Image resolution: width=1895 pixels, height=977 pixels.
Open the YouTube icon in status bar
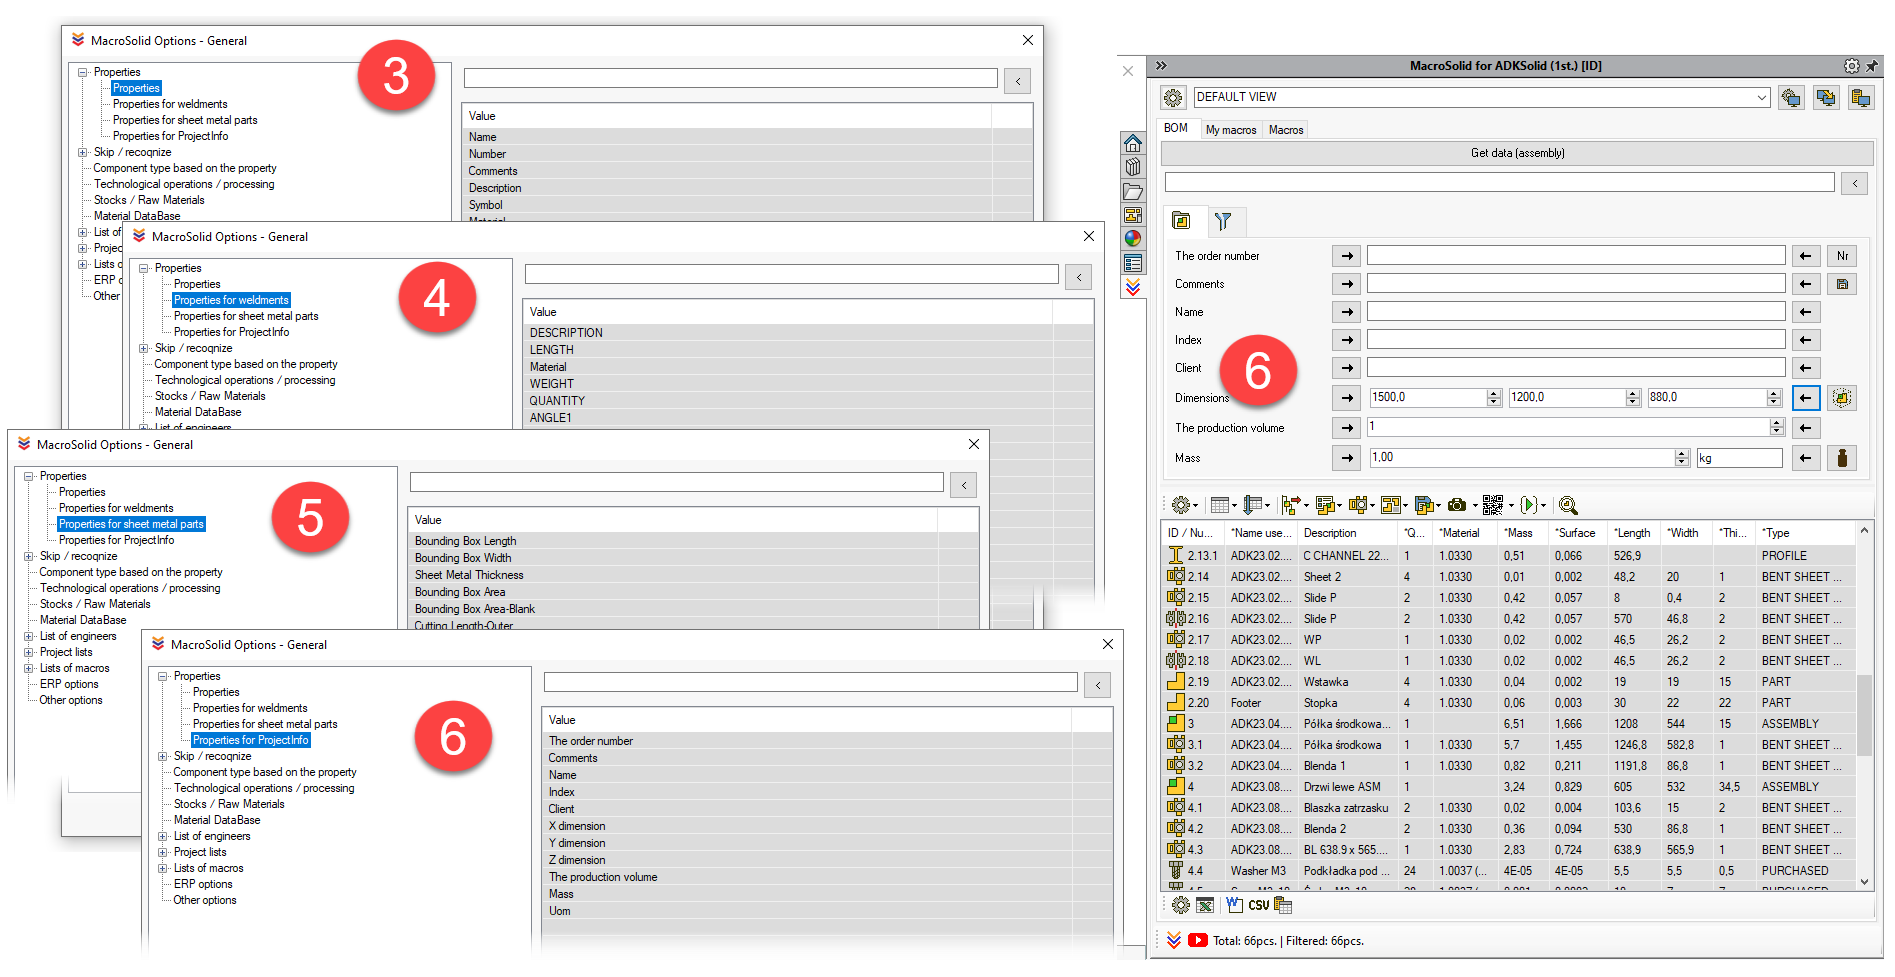pos(1197,941)
